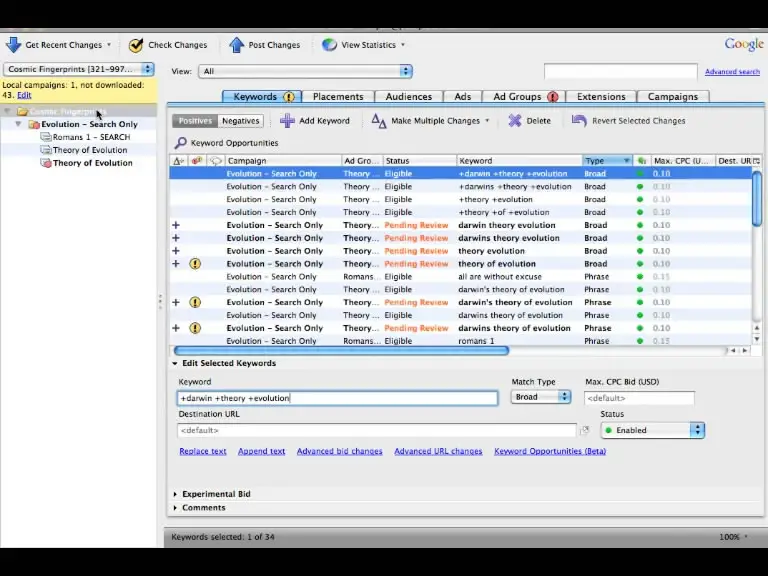Click warning icon in 'darwins theory of evolution' pending row

[x=195, y=328]
